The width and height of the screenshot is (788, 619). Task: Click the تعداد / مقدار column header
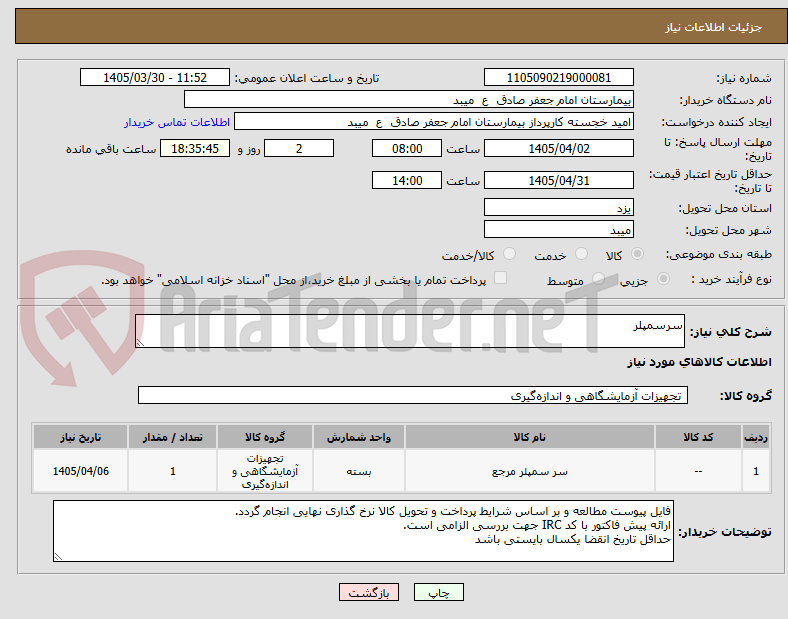pos(172,437)
